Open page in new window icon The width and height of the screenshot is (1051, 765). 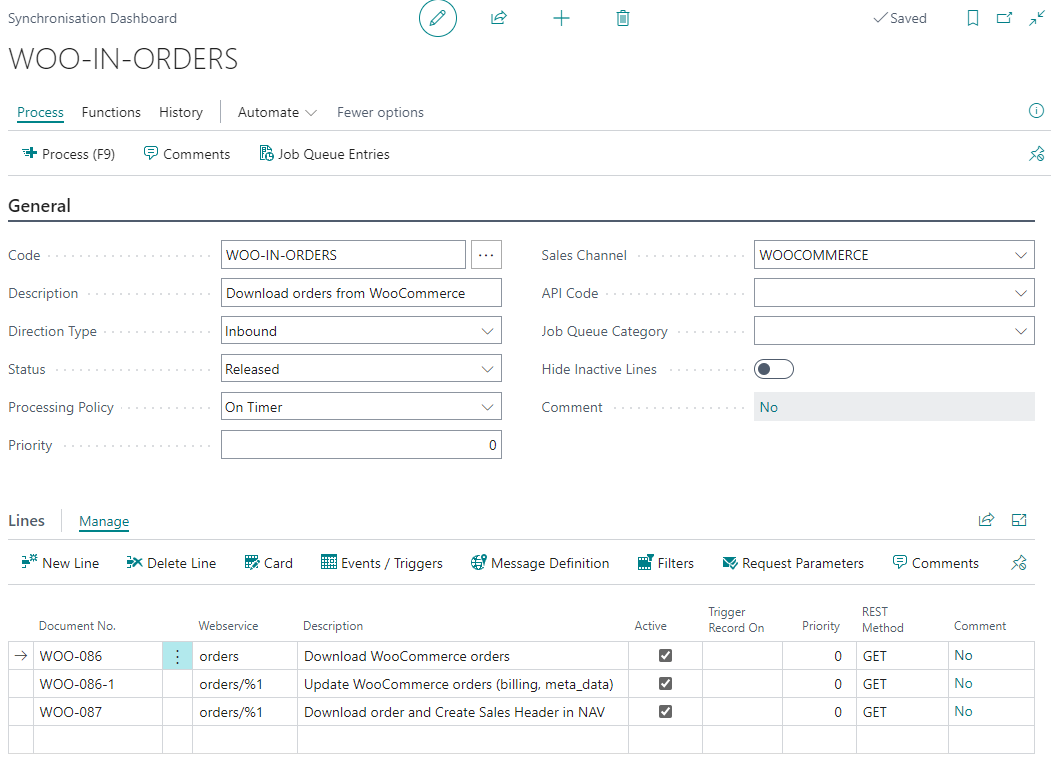coord(1004,18)
